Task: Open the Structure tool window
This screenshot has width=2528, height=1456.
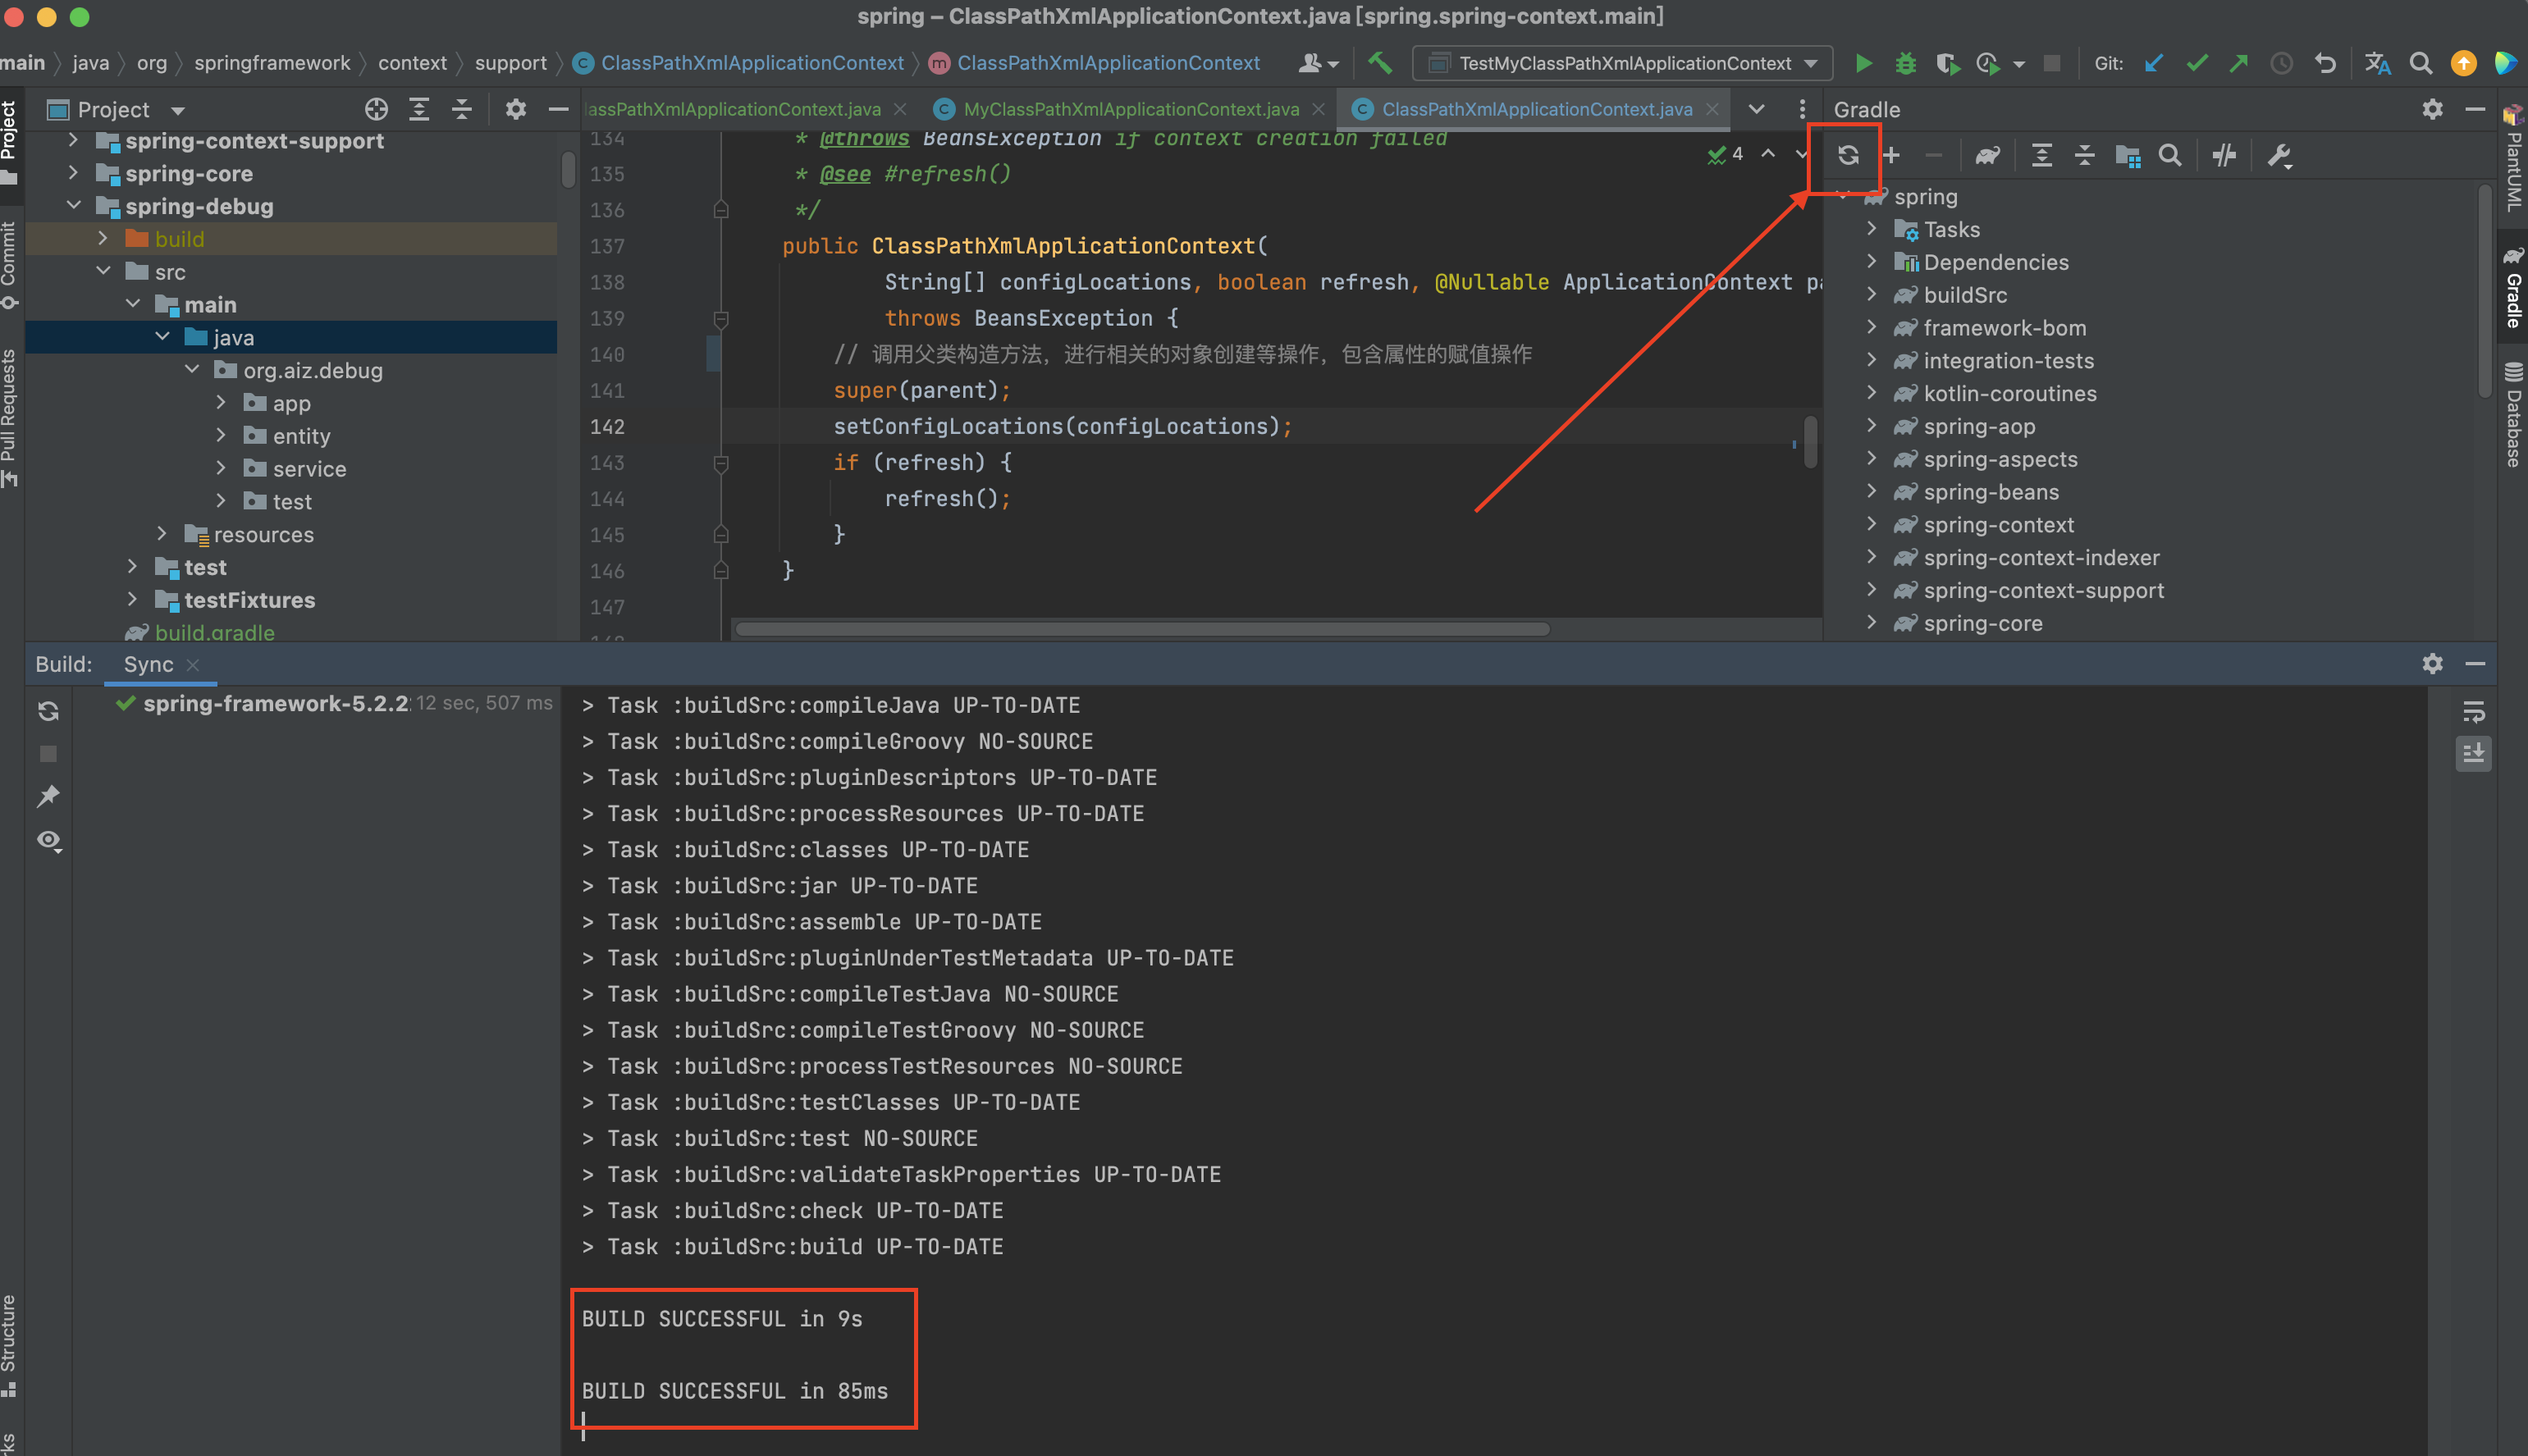Action: click(9, 1346)
